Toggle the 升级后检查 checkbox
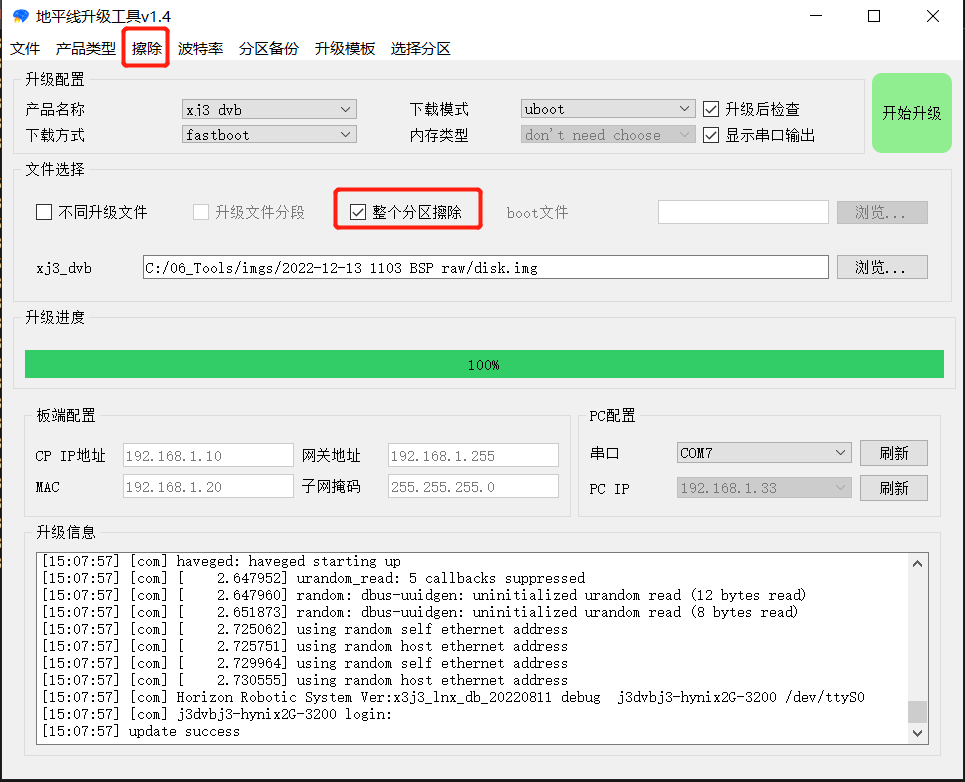965x782 pixels. point(711,109)
